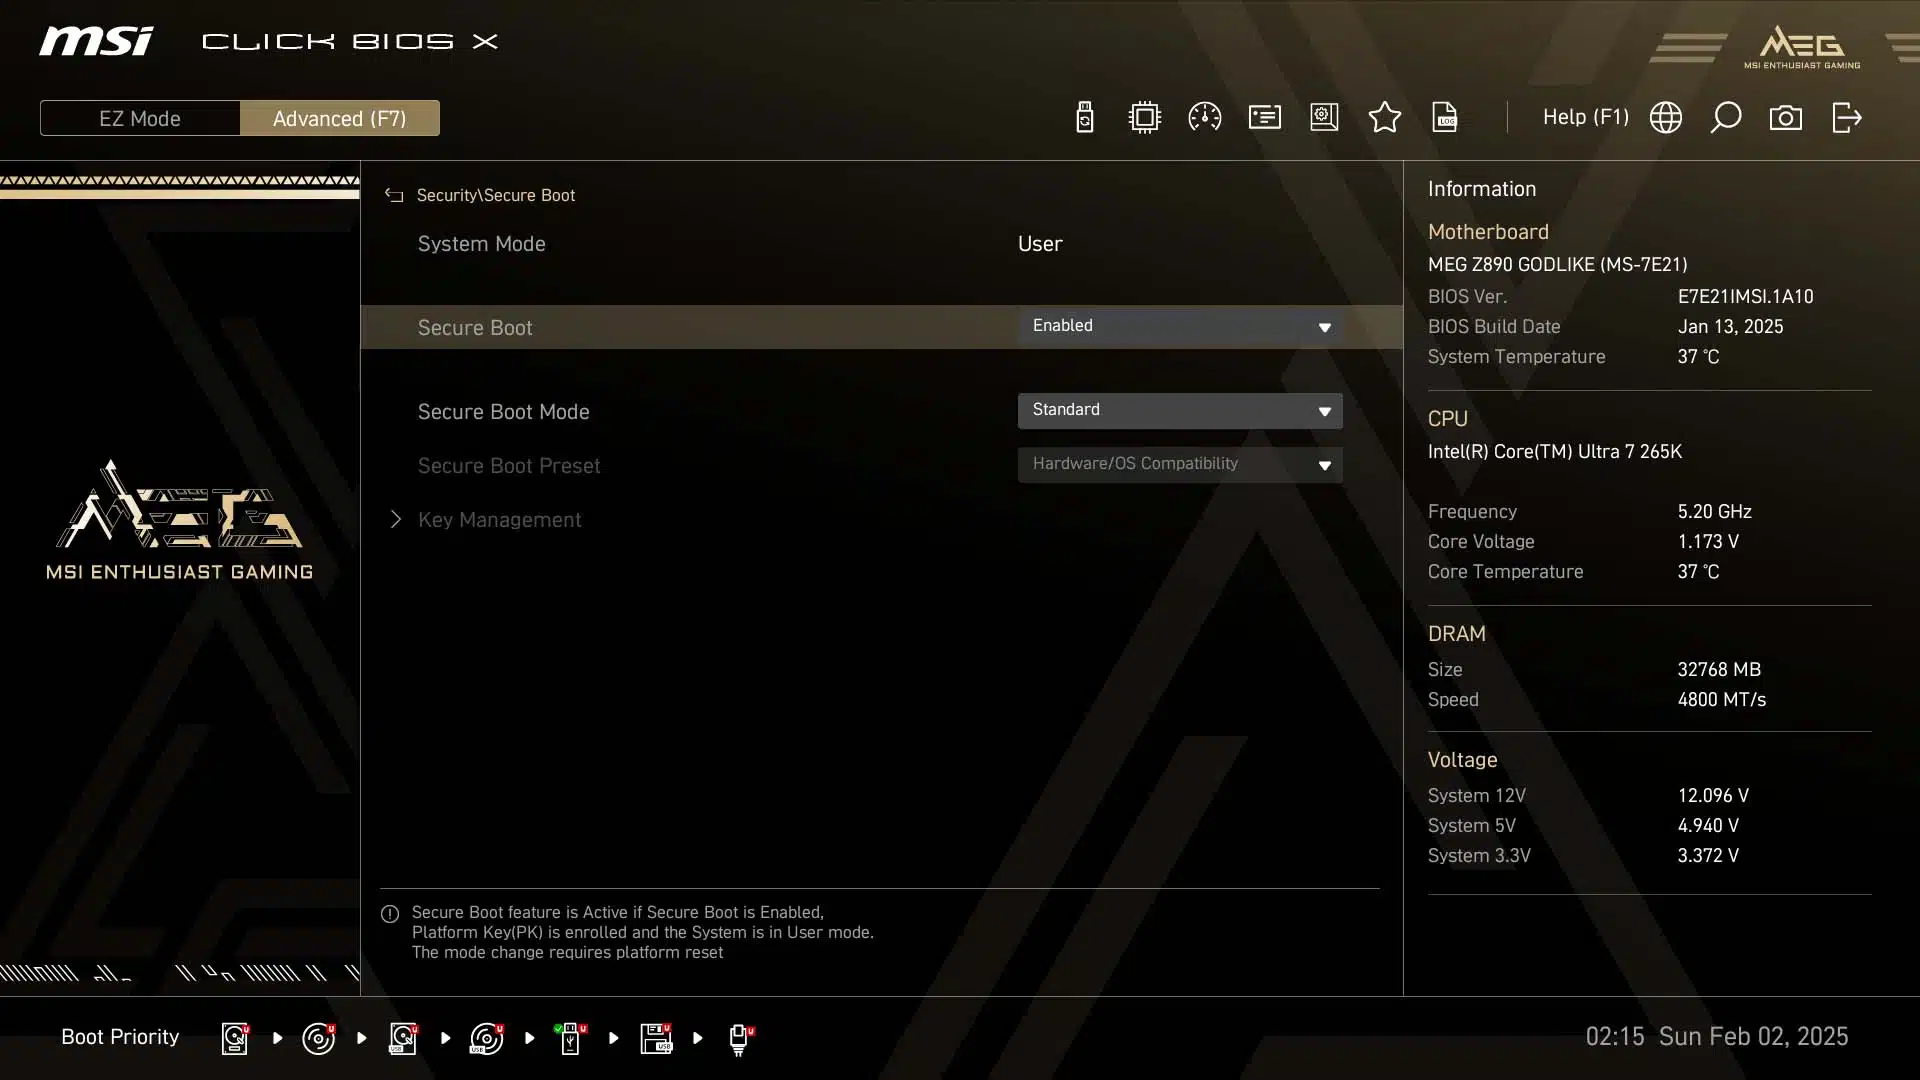Image resolution: width=1920 pixels, height=1080 pixels.
Task: Open the CPU chip settings icon
Action: pos(1144,118)
